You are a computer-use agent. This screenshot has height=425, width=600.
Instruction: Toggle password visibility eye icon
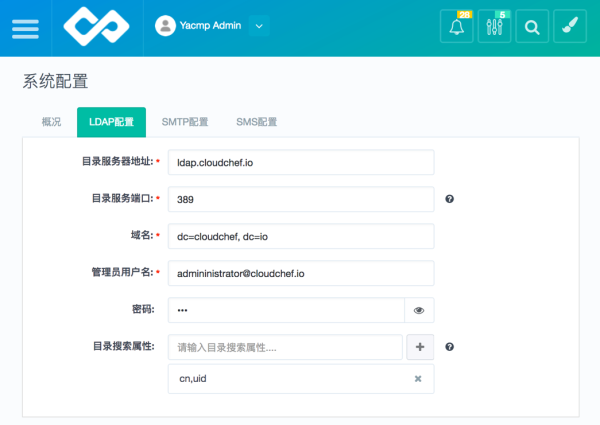point(419,310)
